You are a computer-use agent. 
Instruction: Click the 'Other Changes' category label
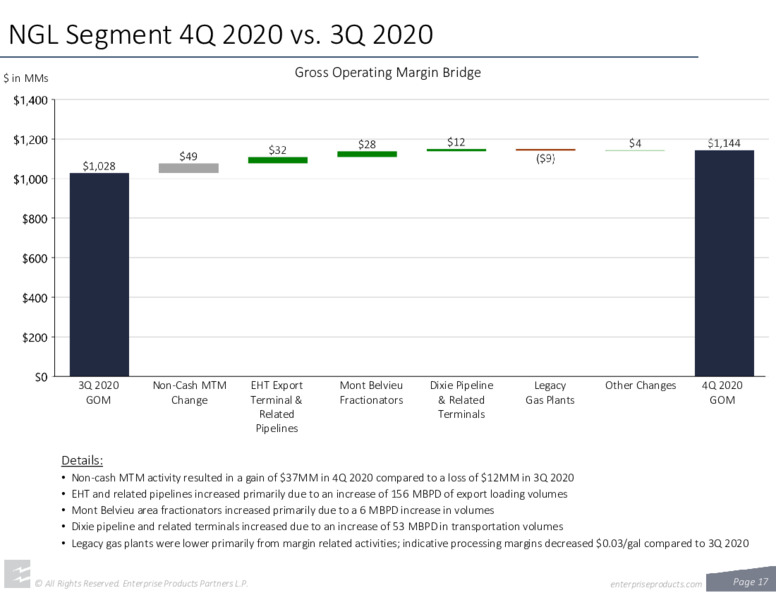[640, 385]
